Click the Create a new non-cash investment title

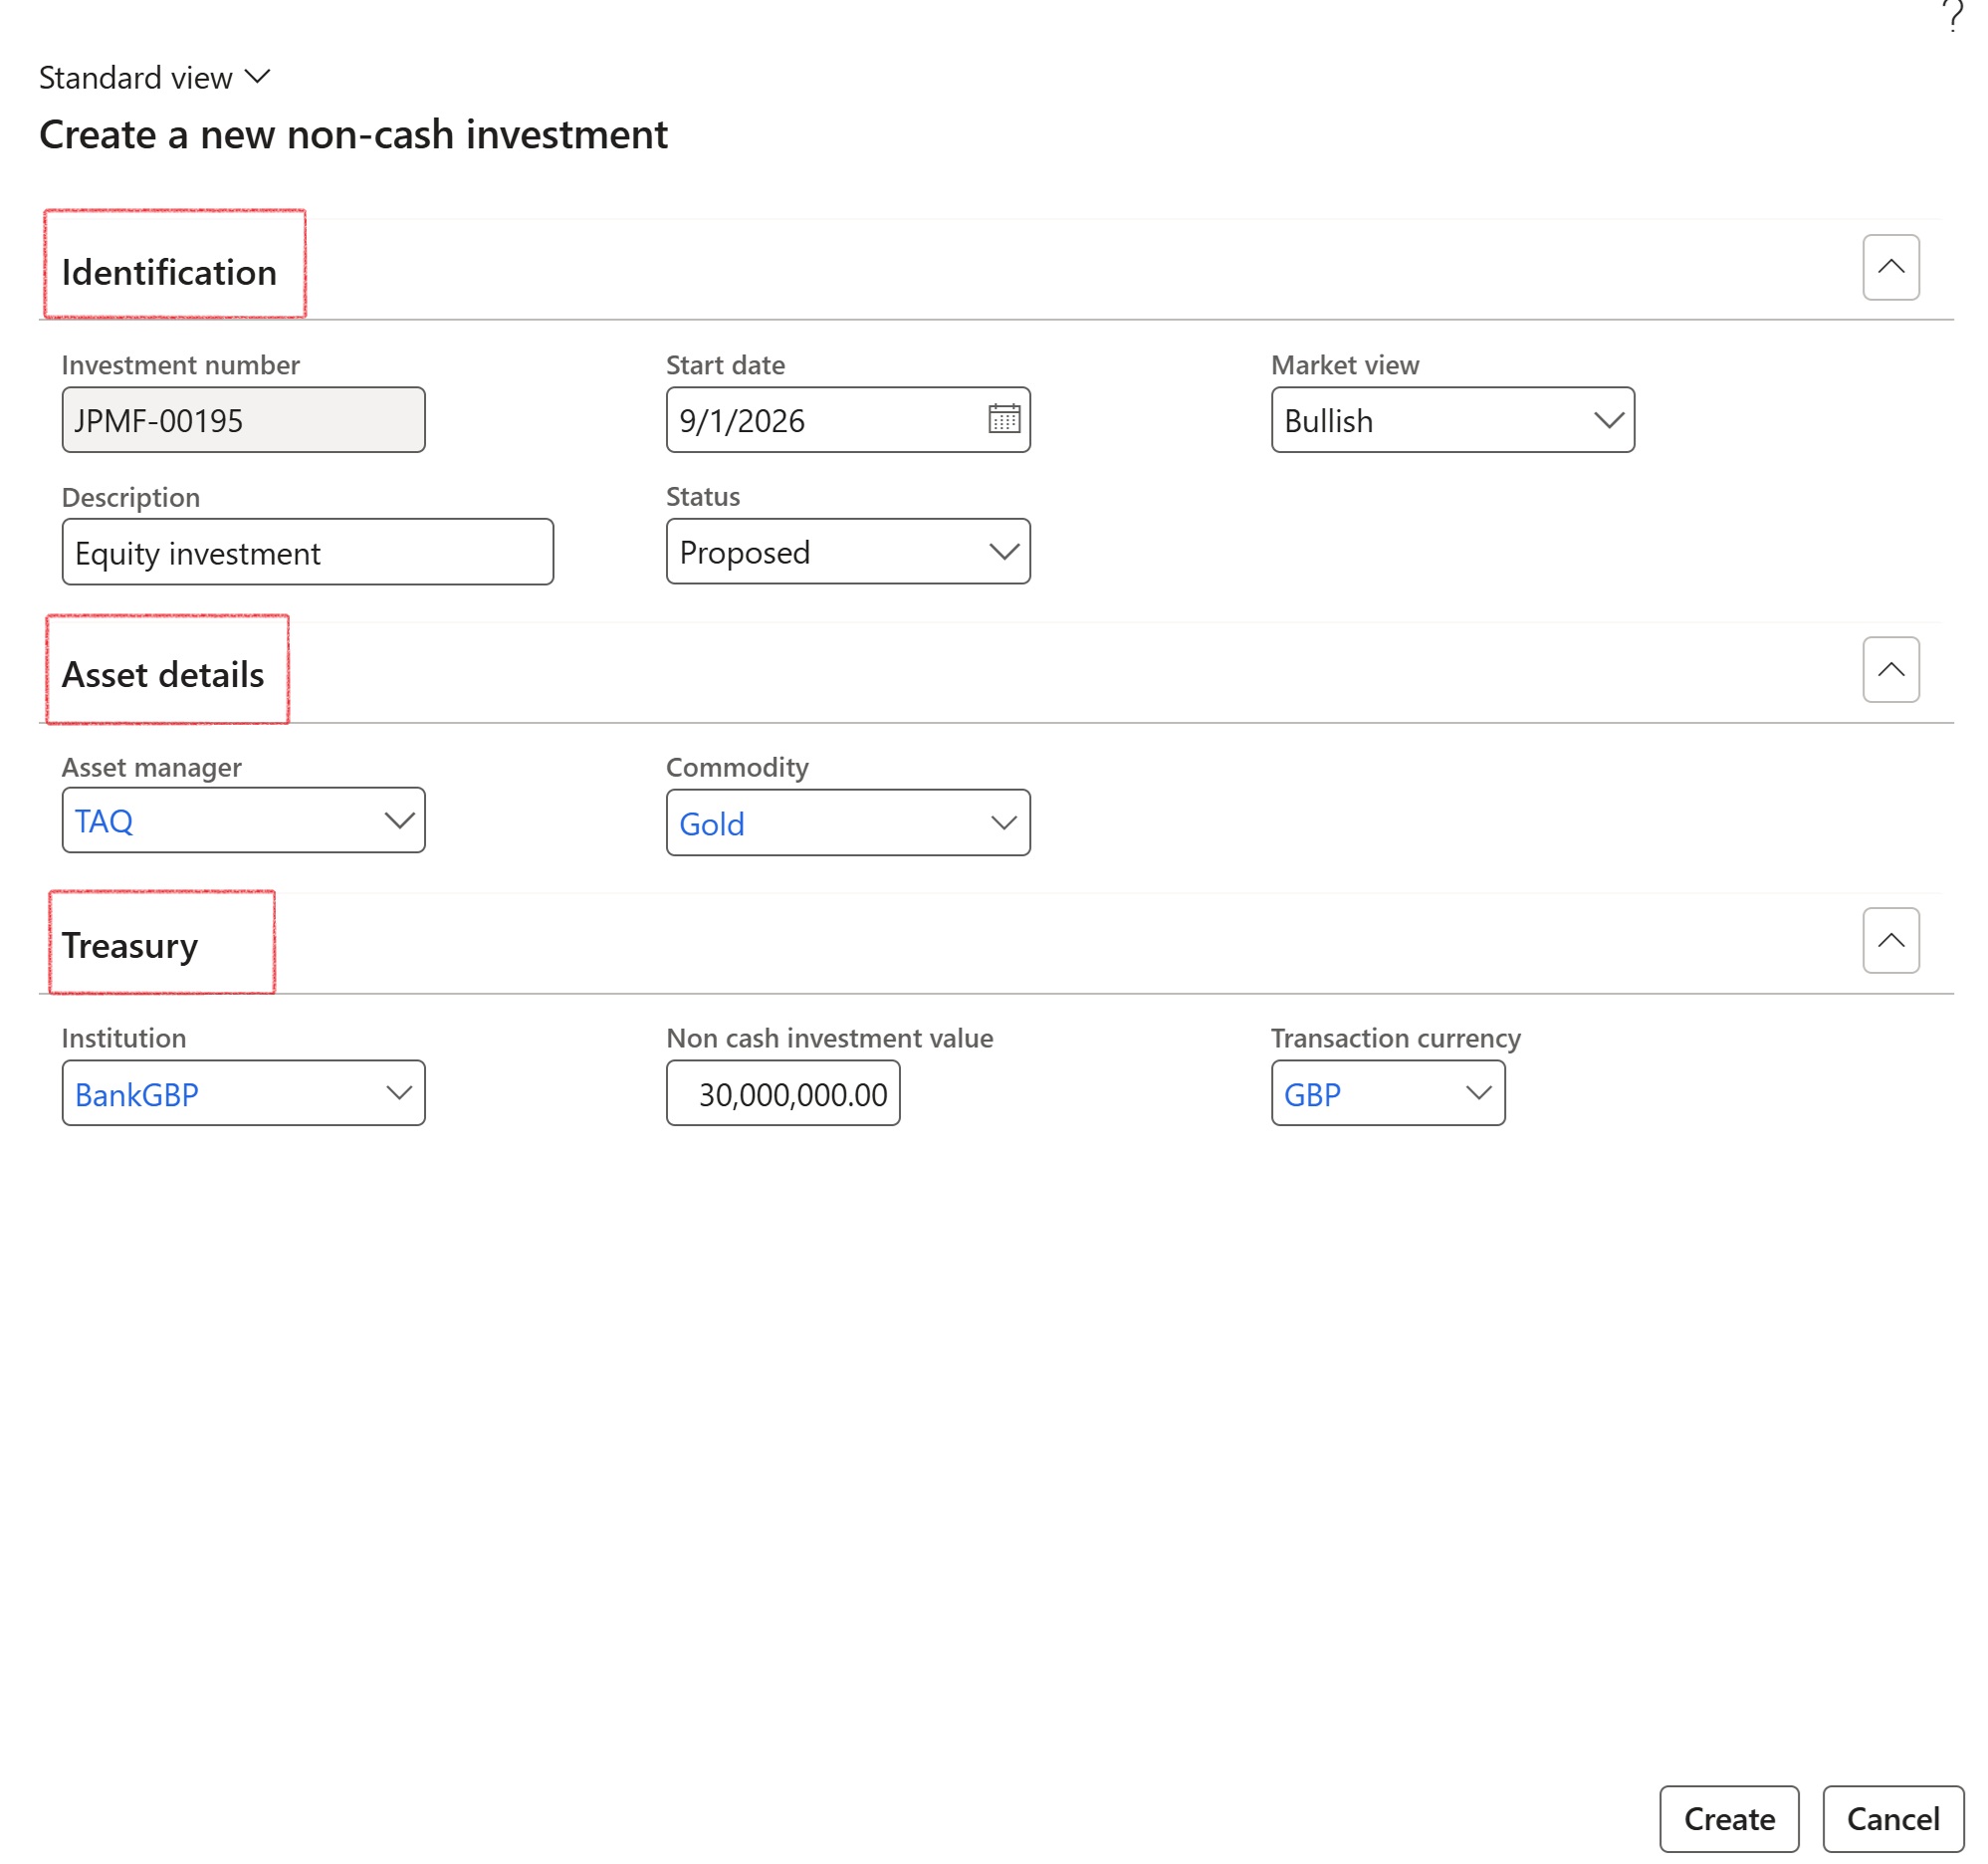(353, 135)
